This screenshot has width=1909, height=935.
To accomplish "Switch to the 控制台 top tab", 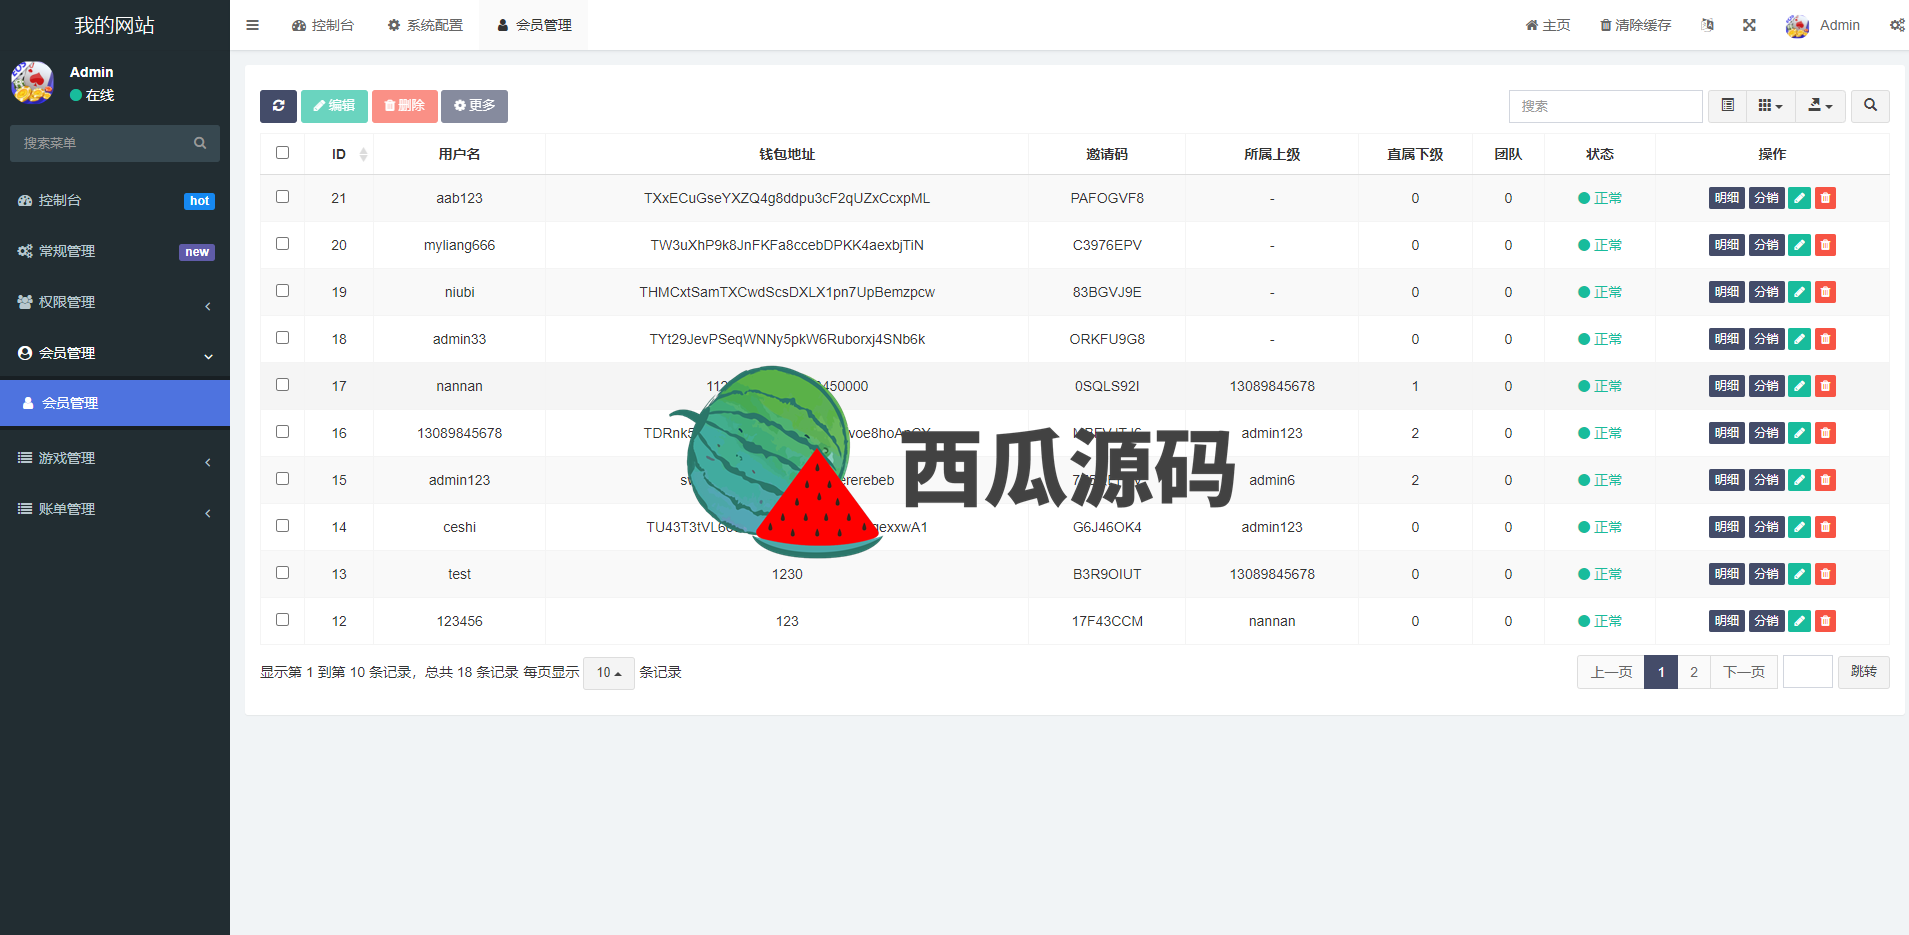I will coord(323,25).
